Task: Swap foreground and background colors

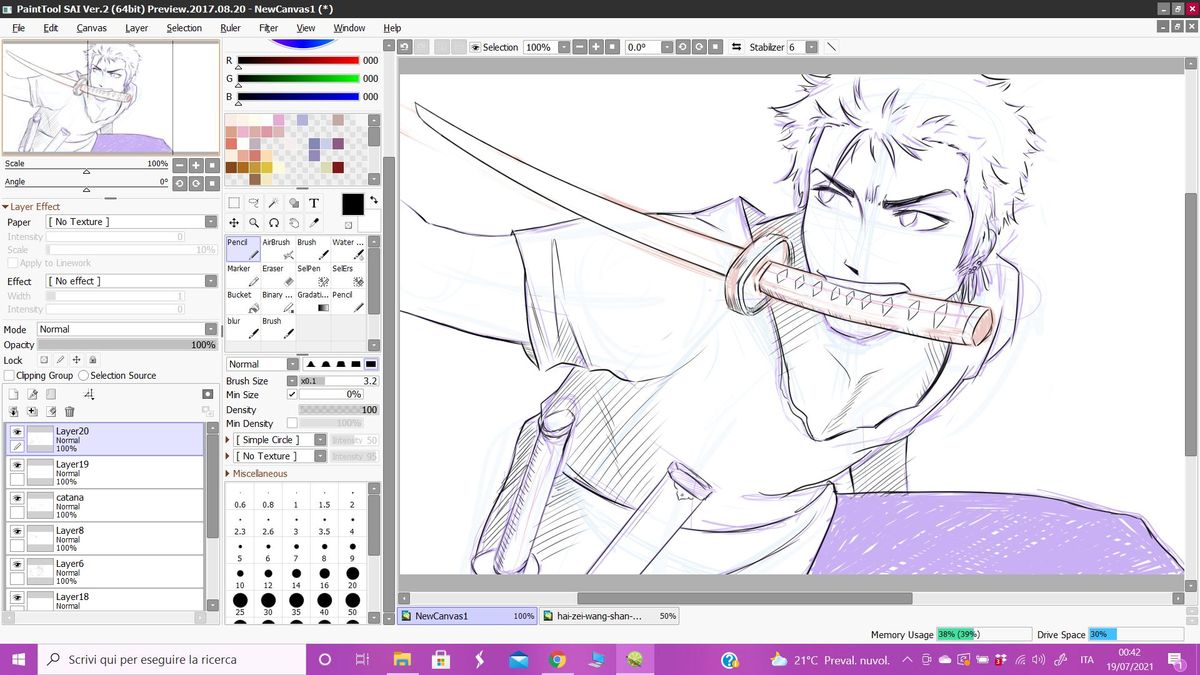Action: [x=373, y=201]
